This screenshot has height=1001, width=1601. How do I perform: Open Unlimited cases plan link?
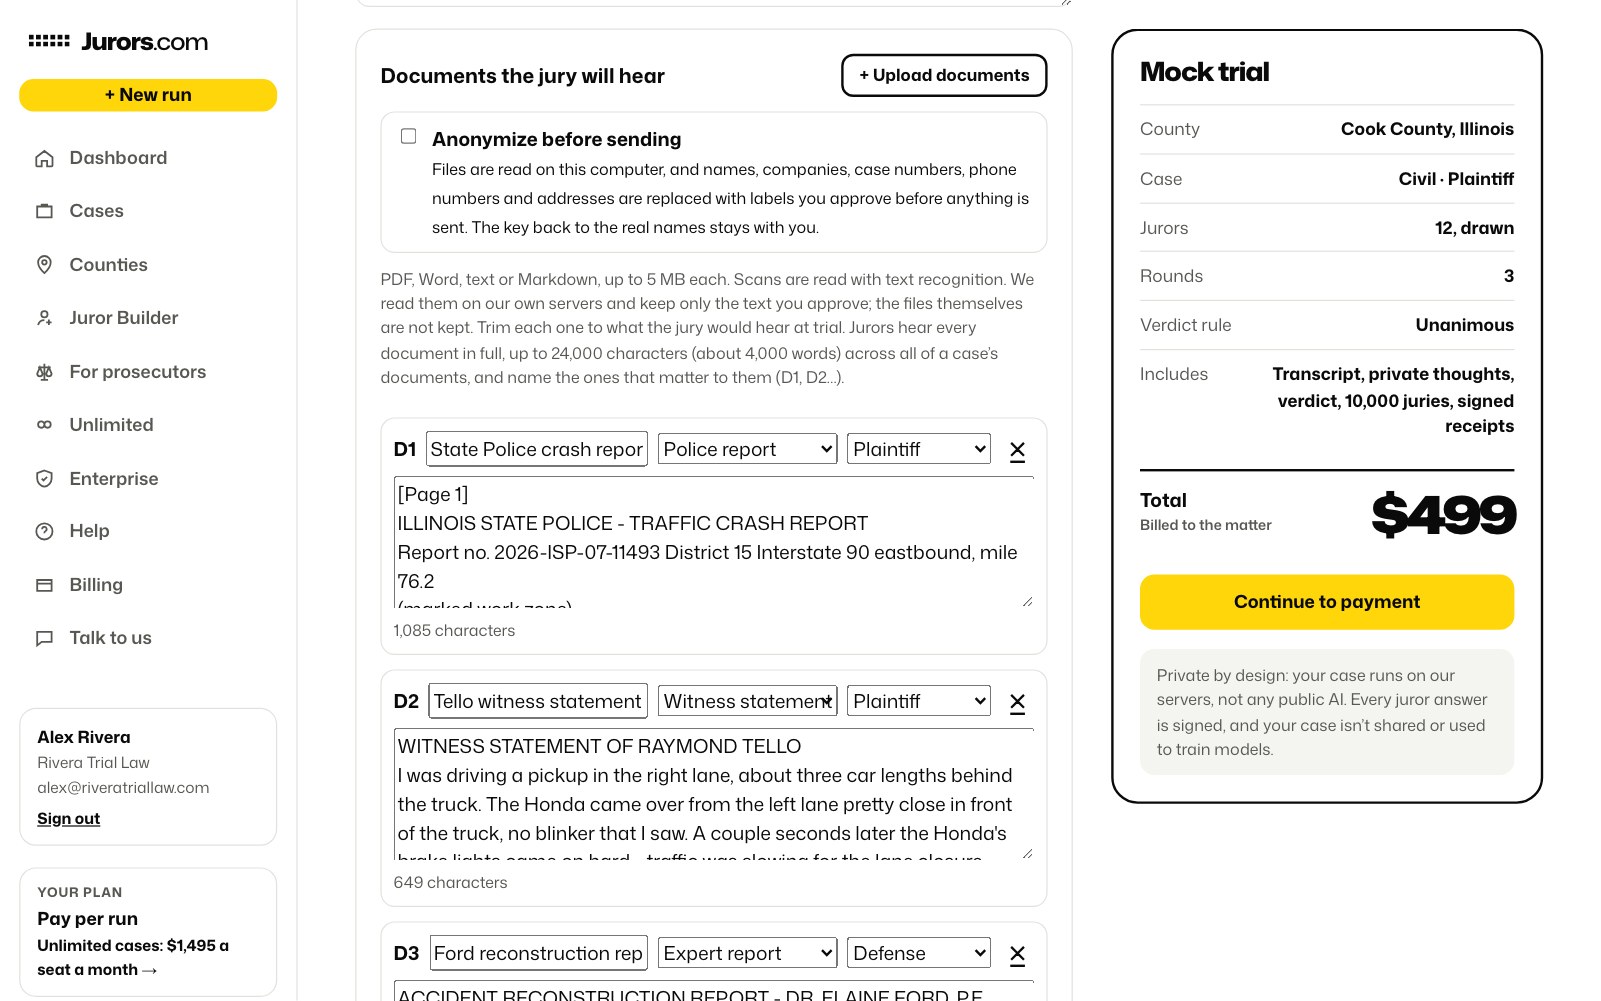point(133,958)
